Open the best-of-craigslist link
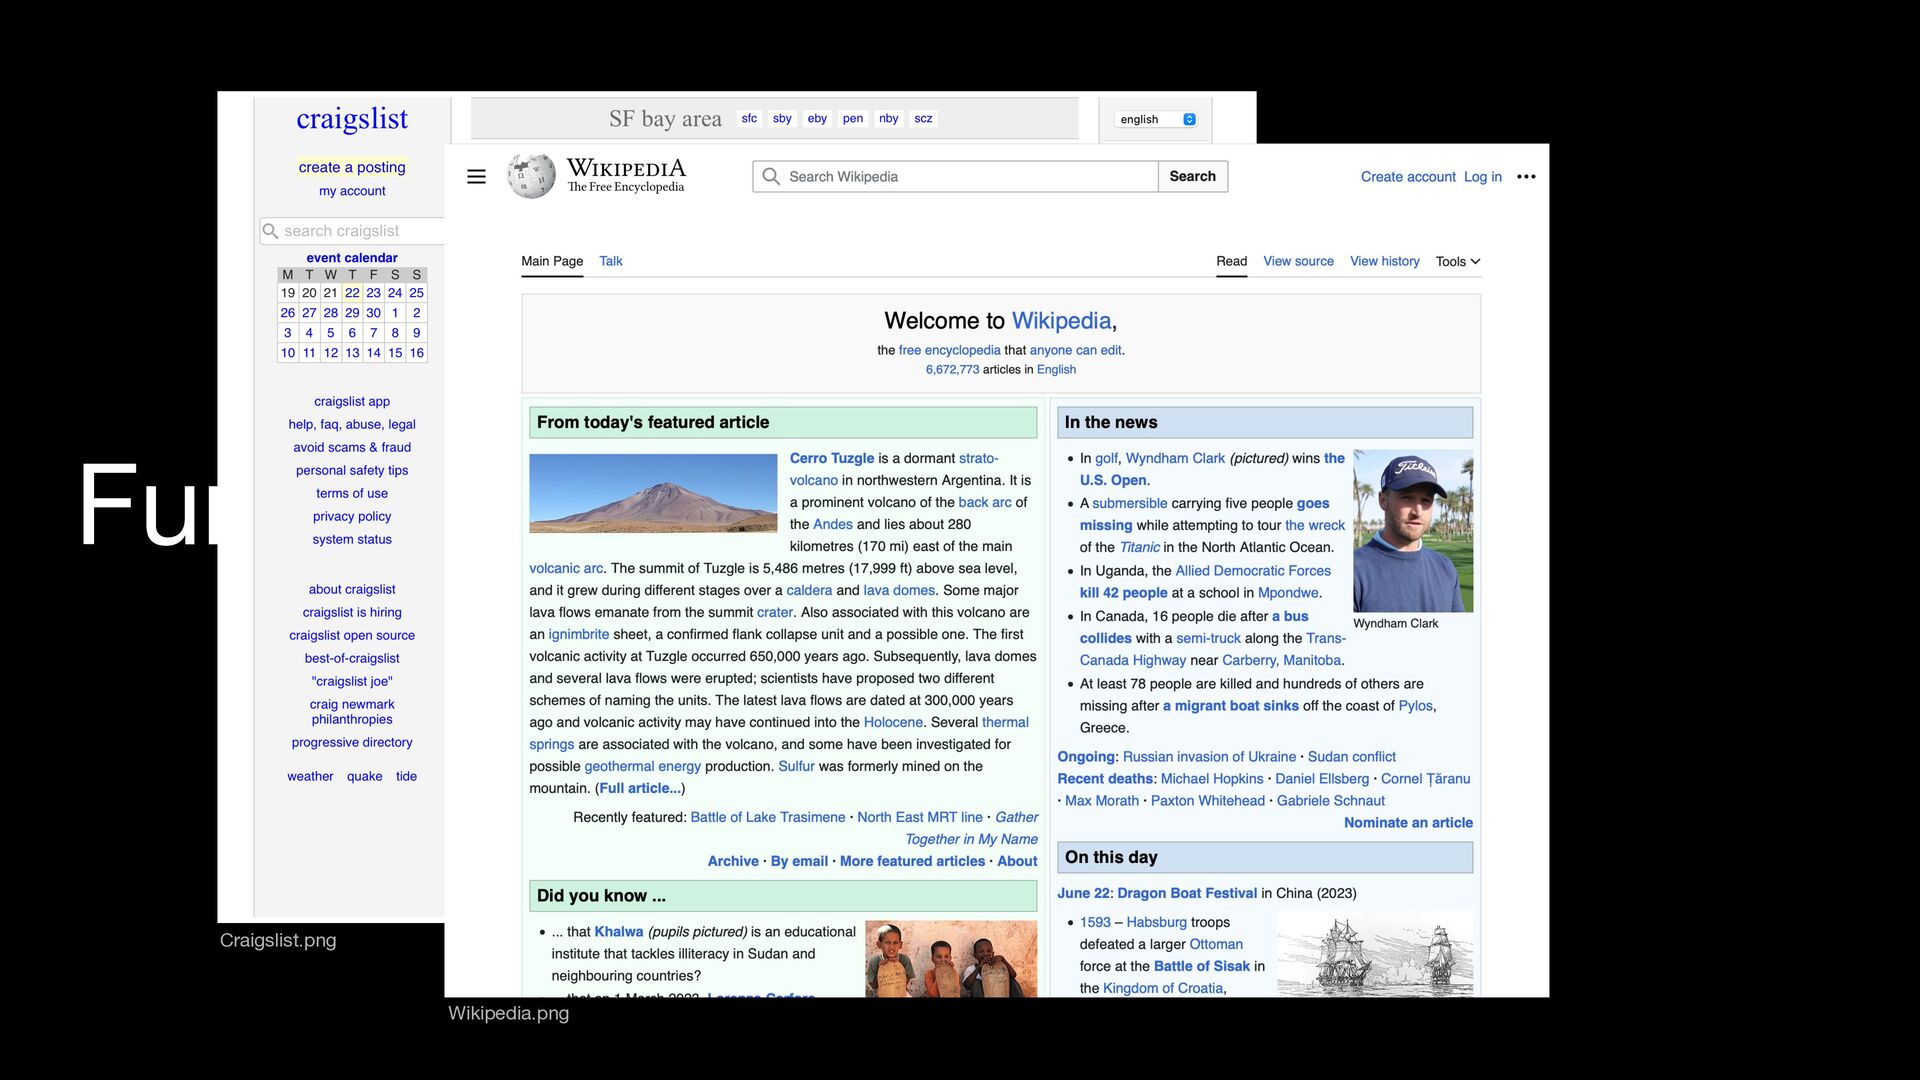This screenshot has width=1920, height=1080. tap(352, 658)
